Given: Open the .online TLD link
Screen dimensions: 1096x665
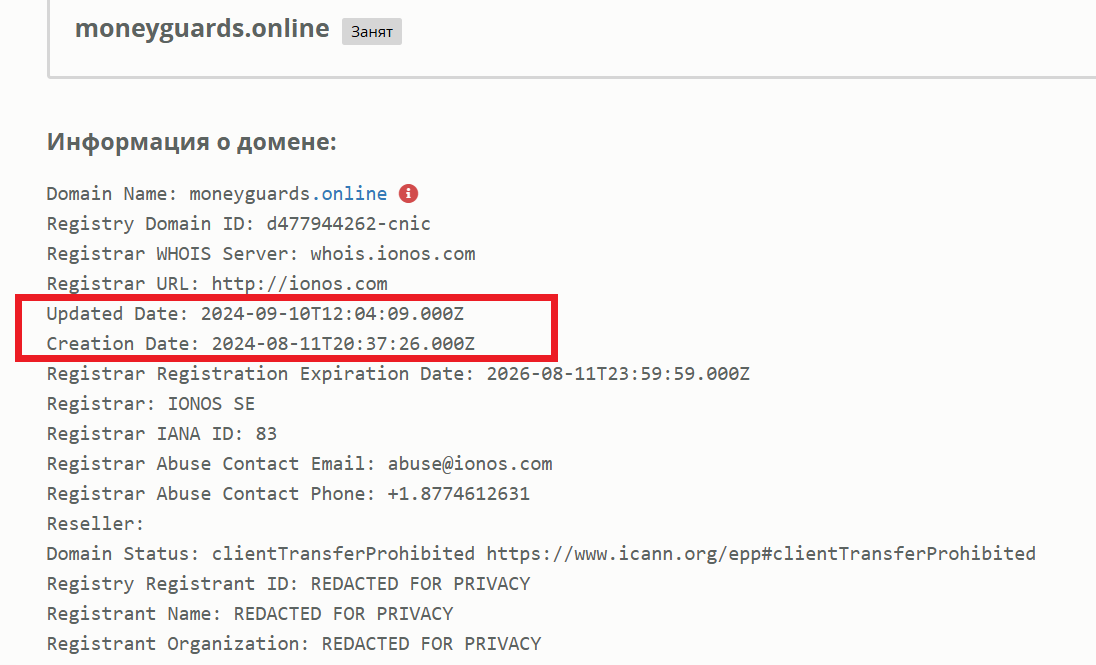Looking at the screenshot, I should tap(349, 194).
